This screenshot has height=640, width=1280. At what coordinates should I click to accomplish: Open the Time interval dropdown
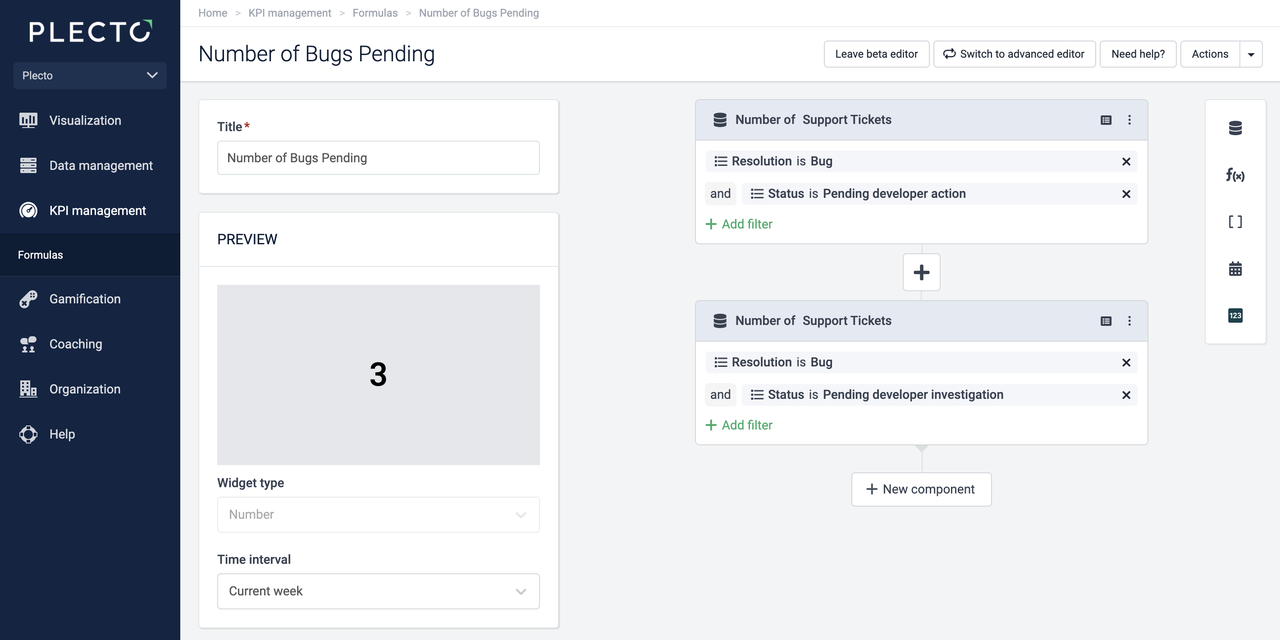pyautogui.click(x=378, y=591)
